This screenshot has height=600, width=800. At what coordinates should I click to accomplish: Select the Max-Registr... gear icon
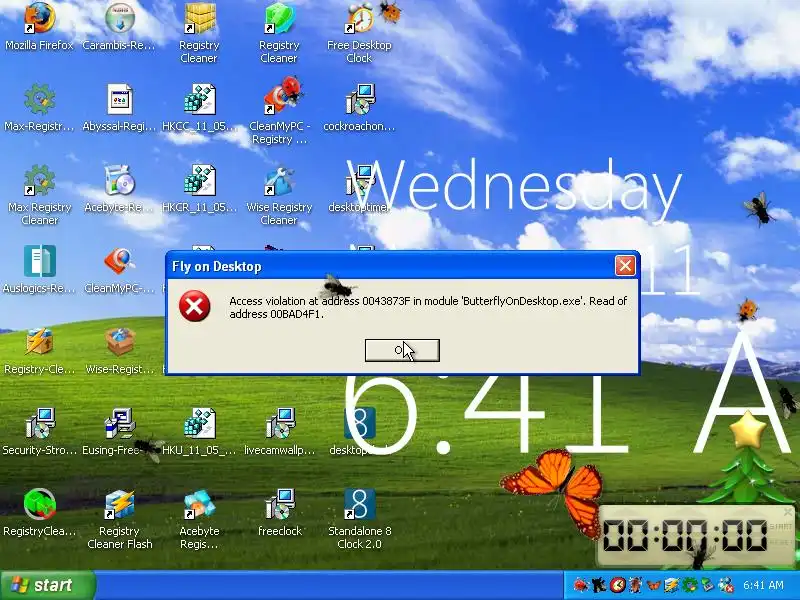[x=39, y=108]
